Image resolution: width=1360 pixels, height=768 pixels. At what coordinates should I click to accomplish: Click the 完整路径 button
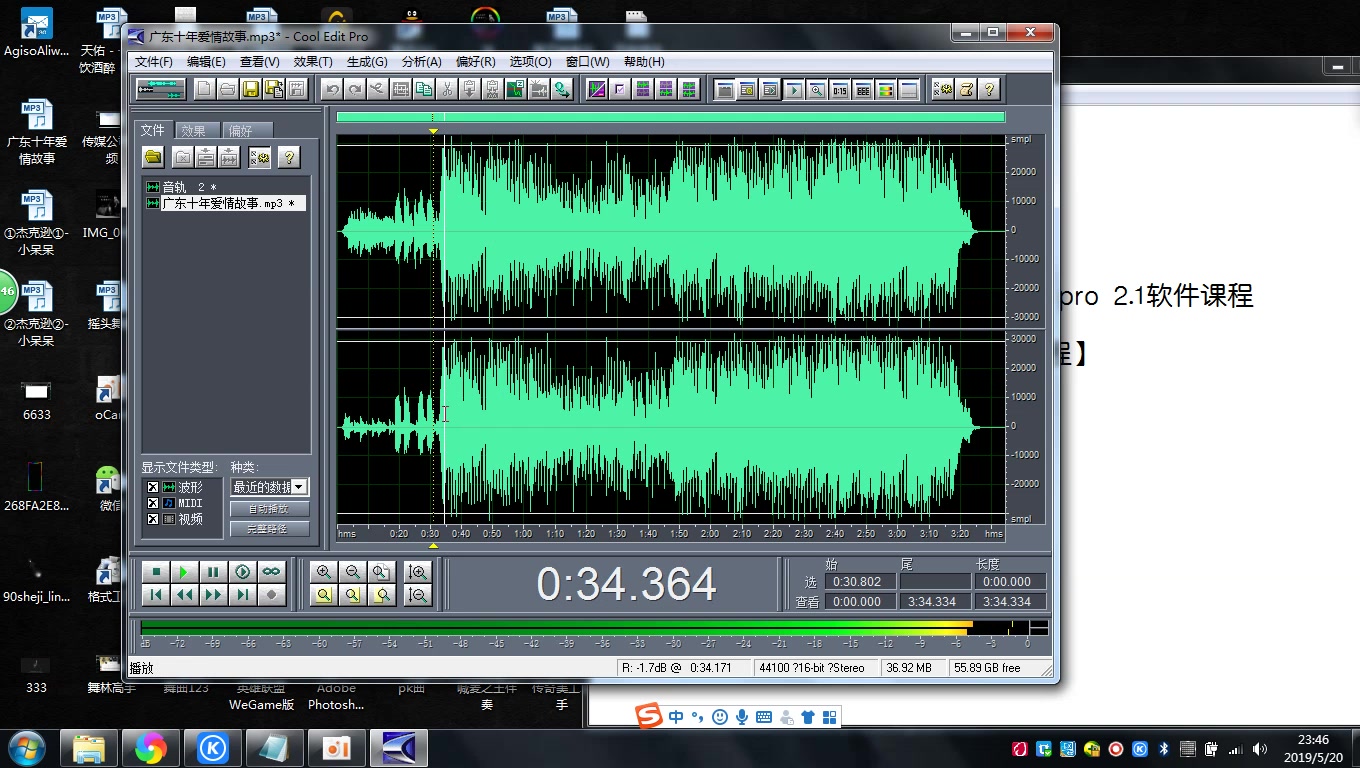270,529
